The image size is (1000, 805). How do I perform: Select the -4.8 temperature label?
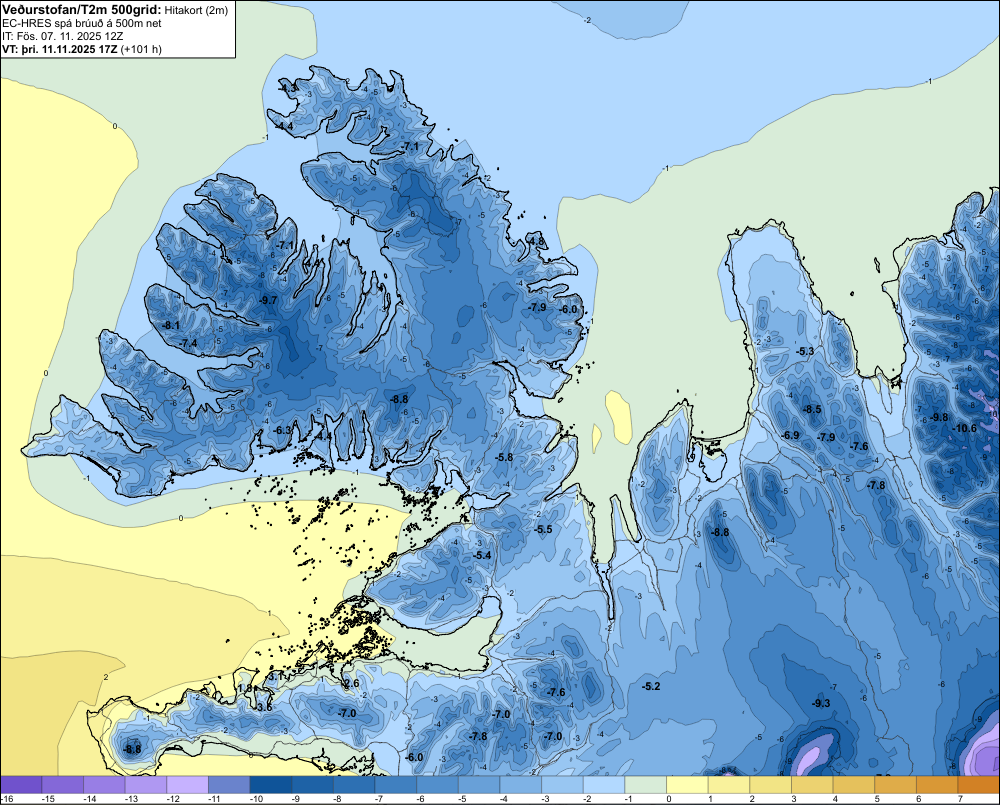point(537,241)
